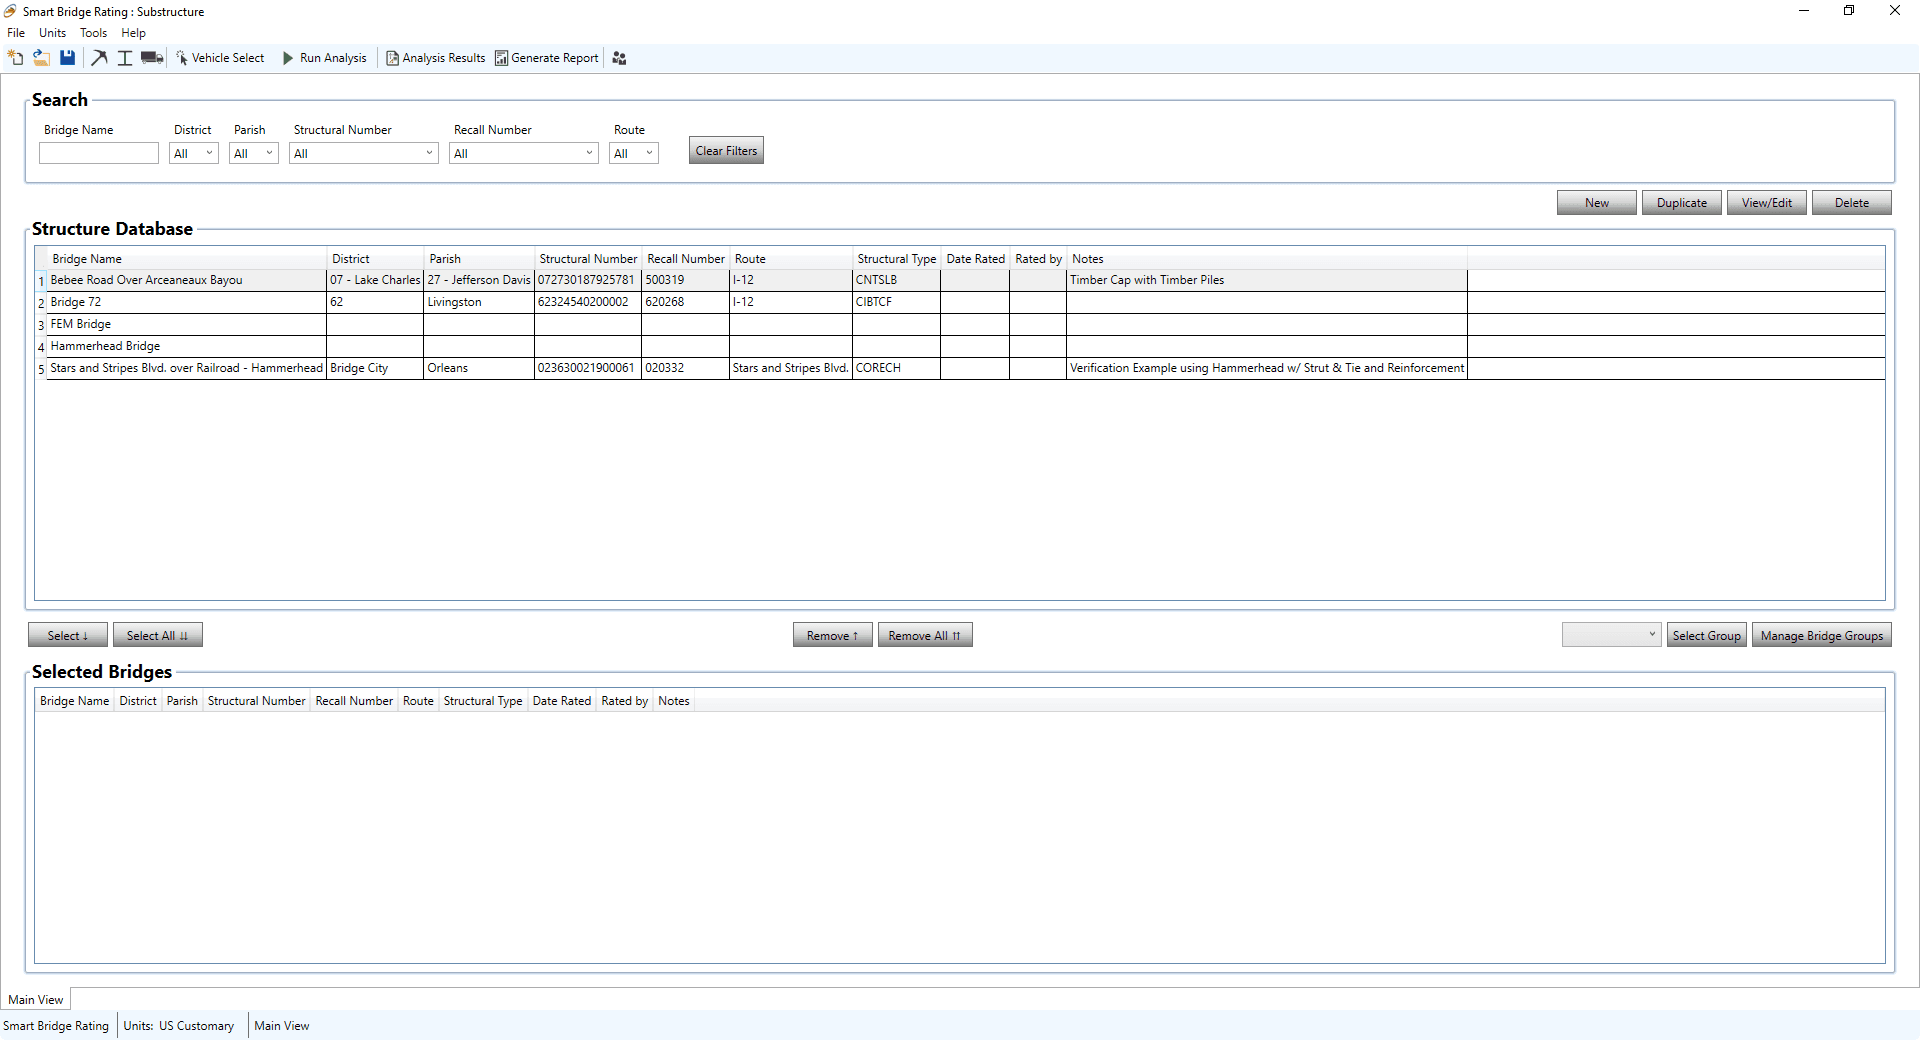Click the Open folder toolbar icon
1920x1040 pixels.
coord(41,58)
